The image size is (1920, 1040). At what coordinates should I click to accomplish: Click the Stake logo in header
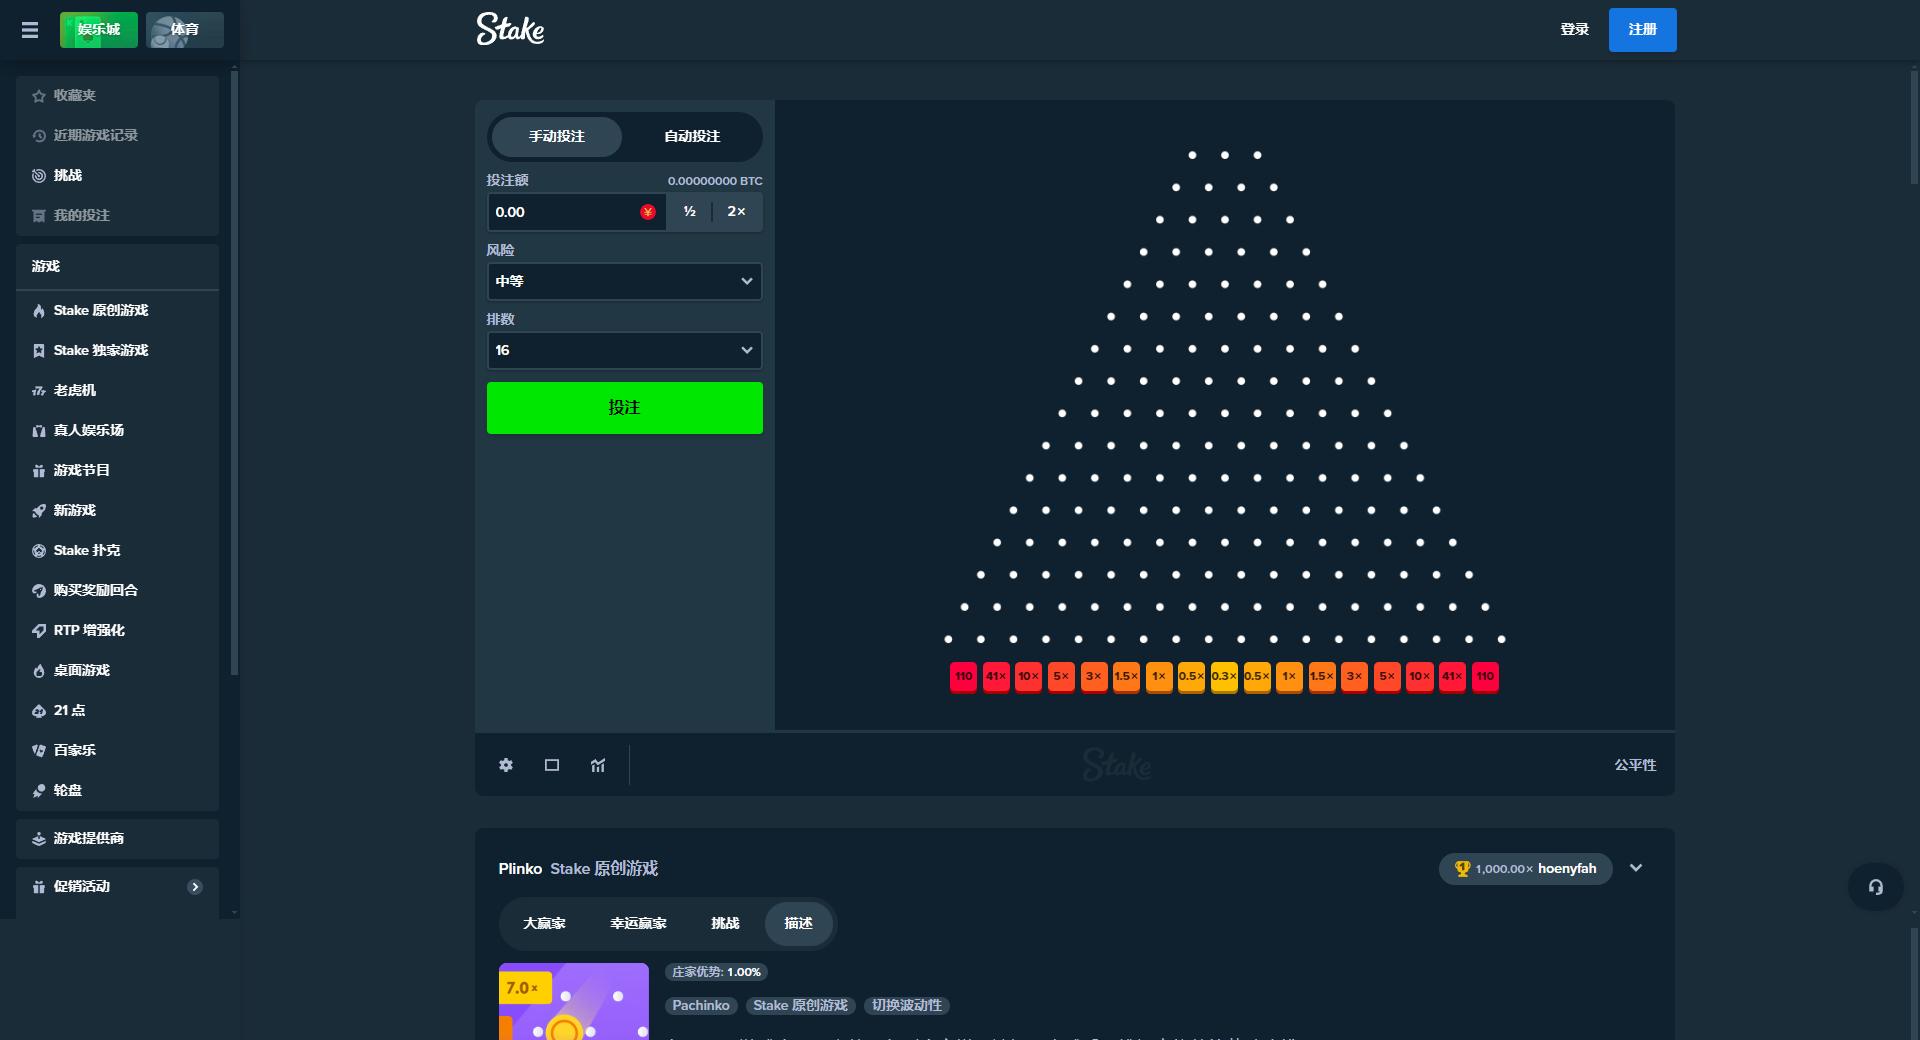click(x=510, y=29)
